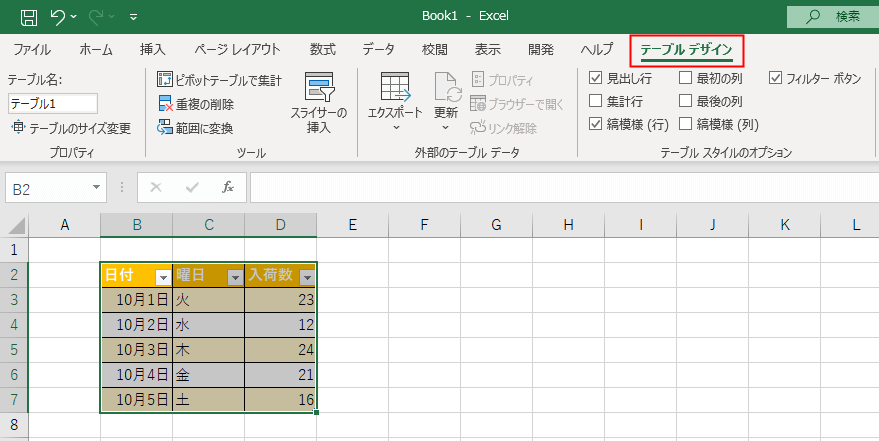879x441 pixels.
Task: Expand the Name Box dropdown arrow
Action: (96, 187)
